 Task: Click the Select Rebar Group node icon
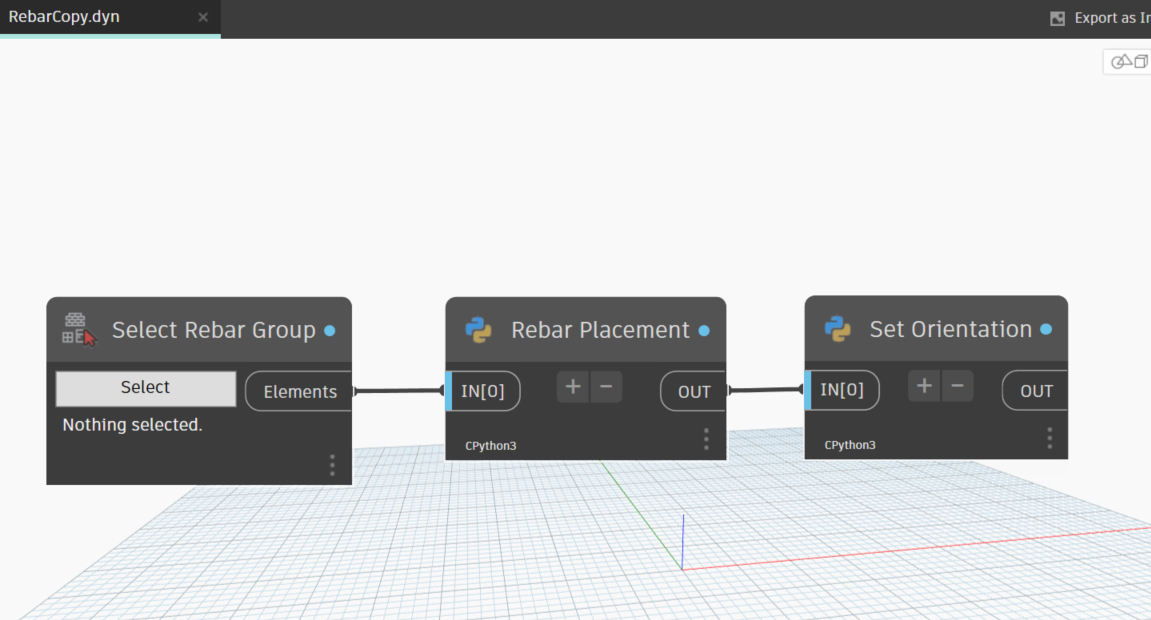(x=79, y=330)
